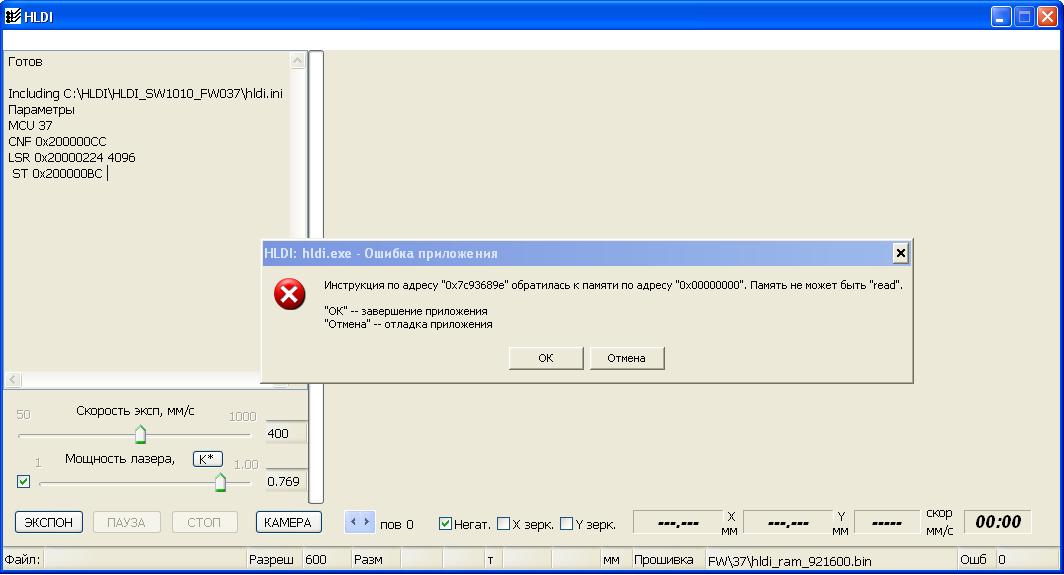The image size is (1064, 575).
Task: Click the log panel scroll left arrow
Action: pyautogui.click(x=13, y=379)
